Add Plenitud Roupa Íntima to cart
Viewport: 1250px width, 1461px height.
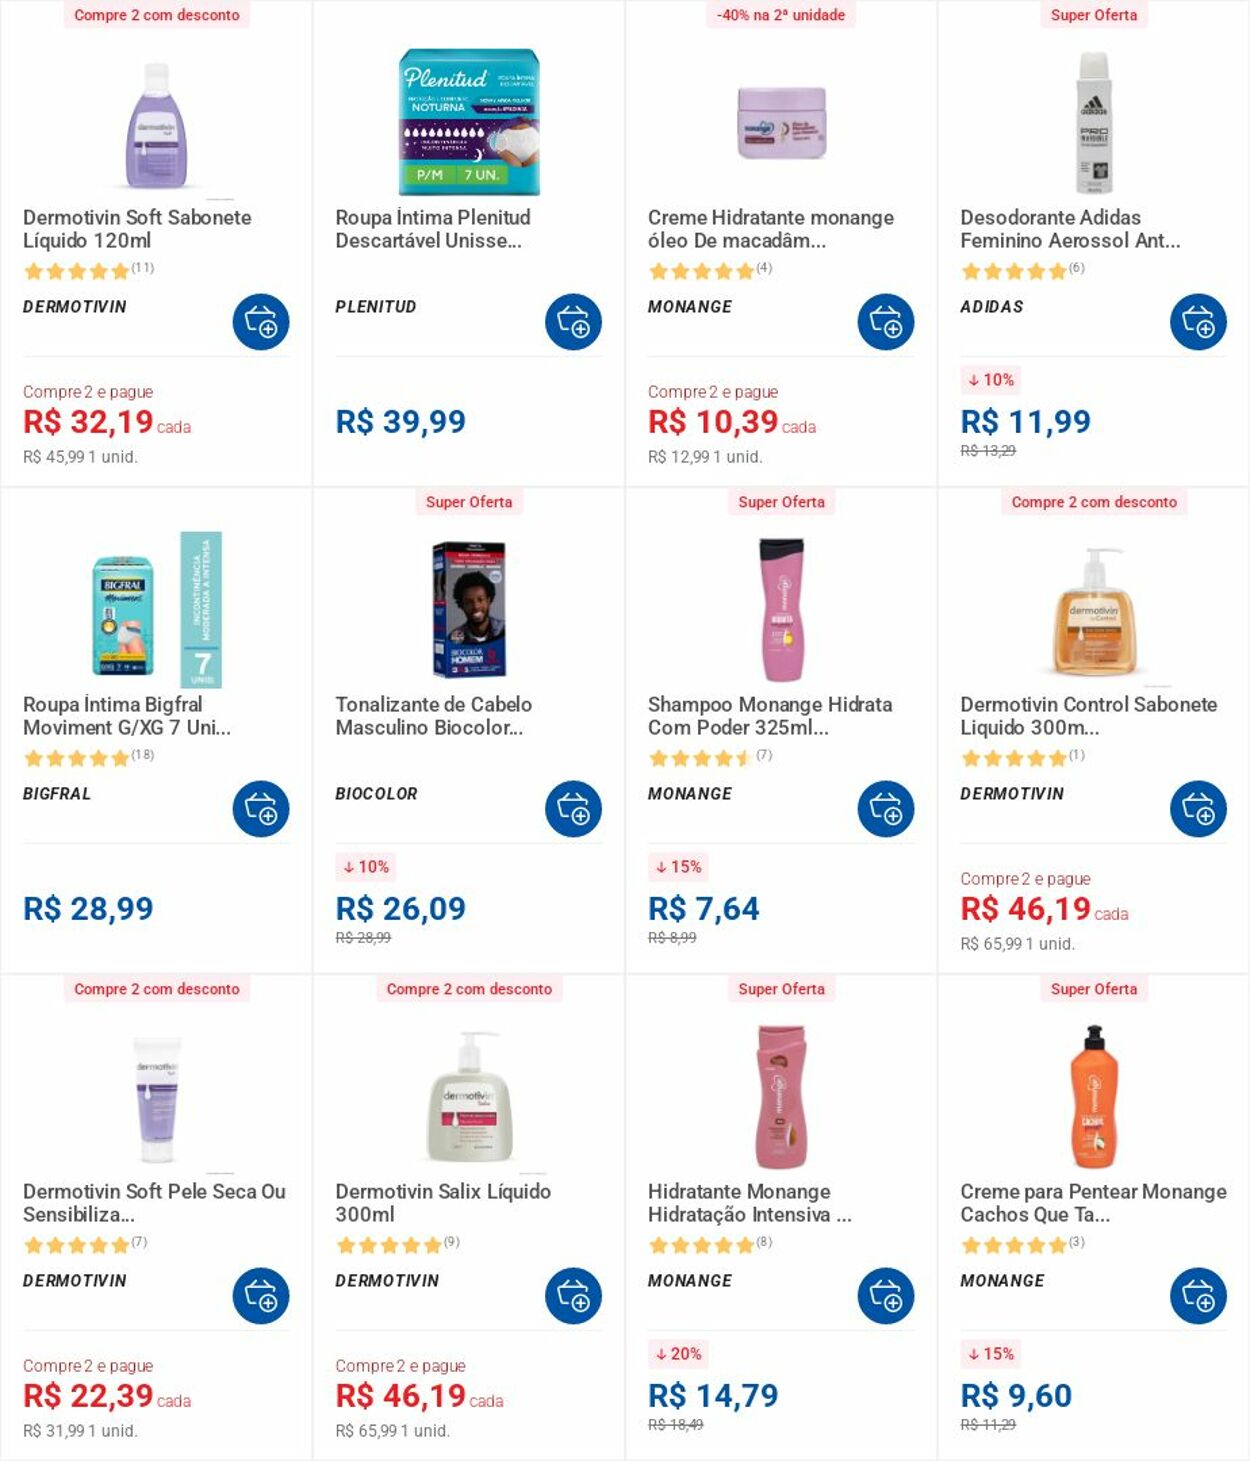point(573,322)
